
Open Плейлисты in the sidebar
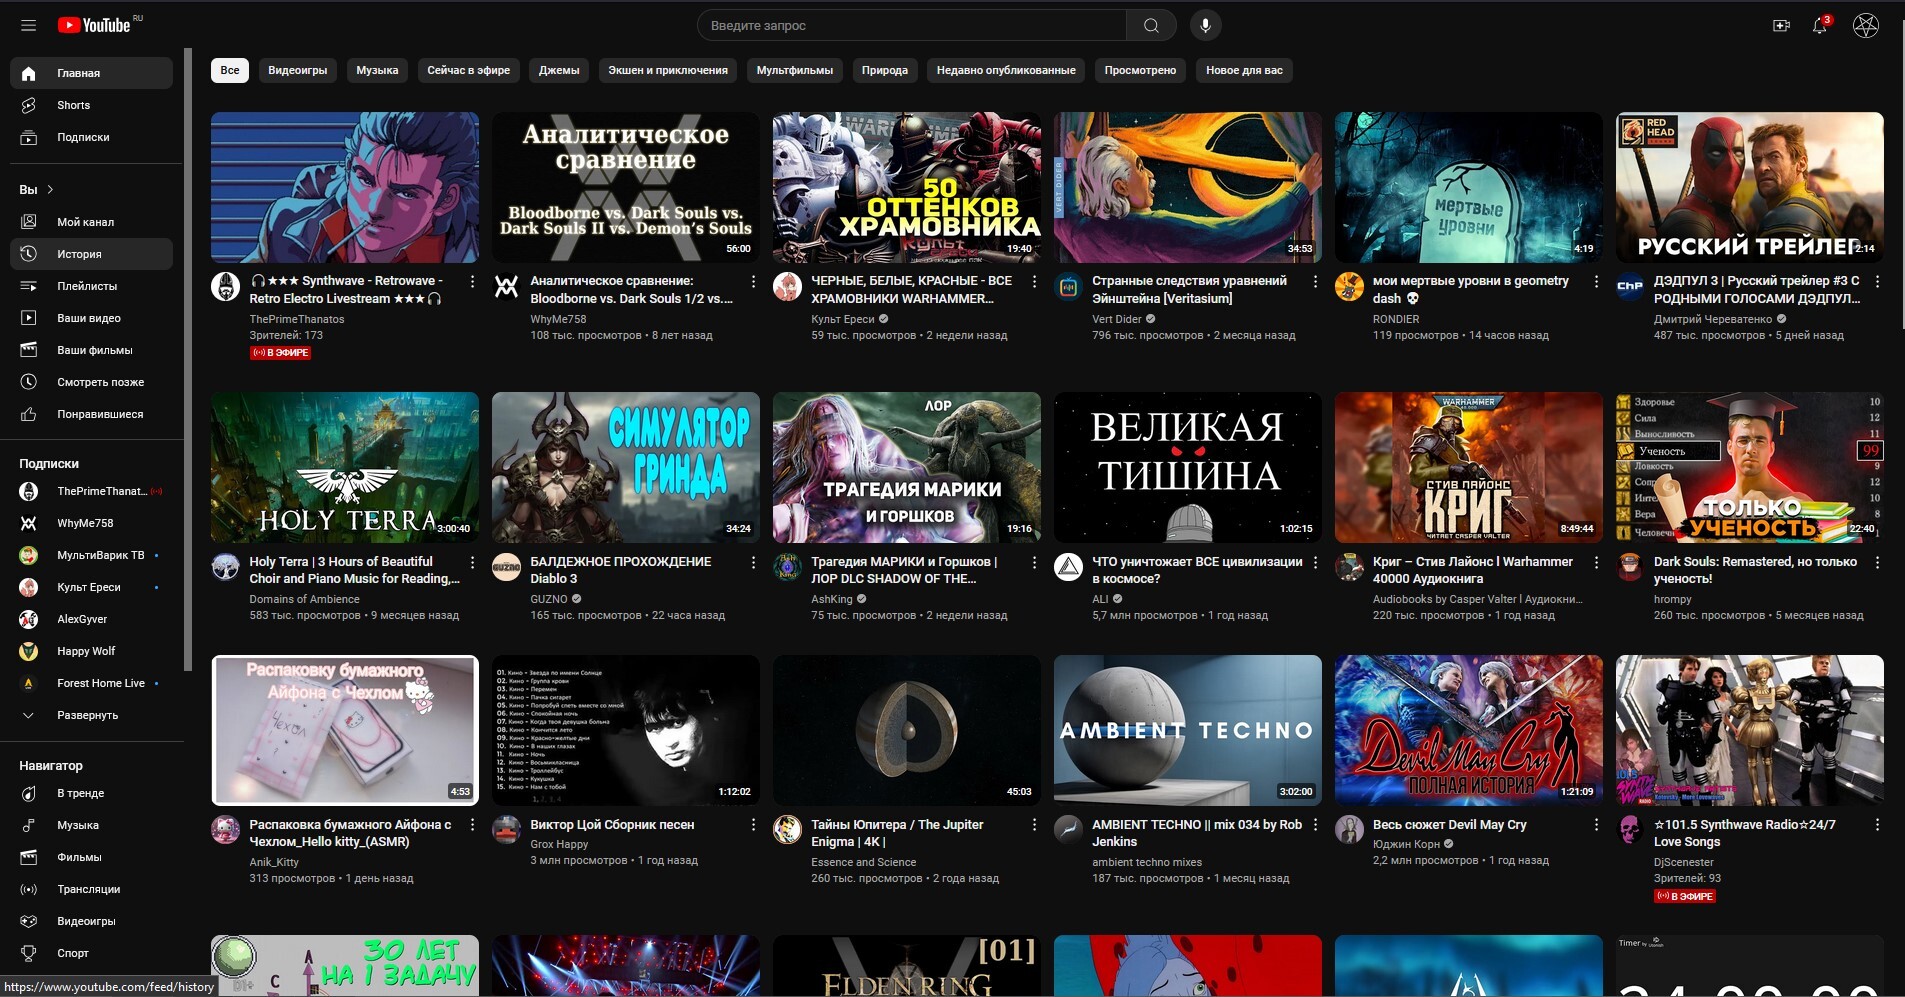click(x=91, y=286)
